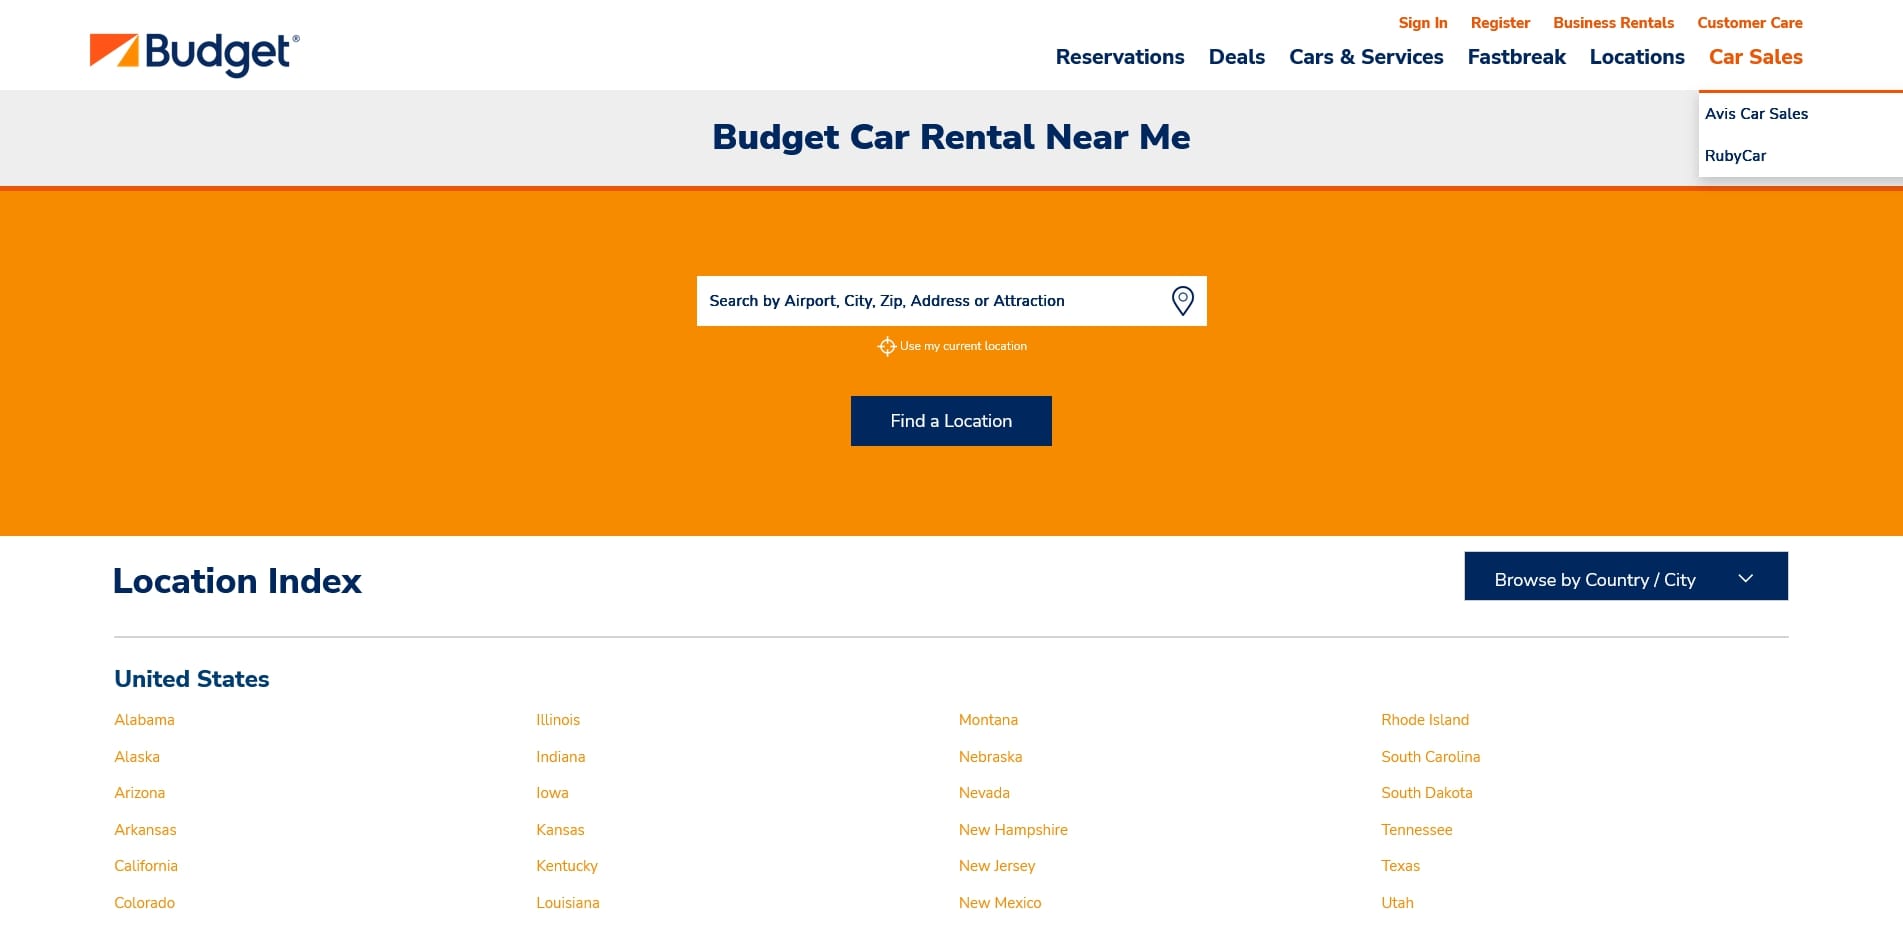Go to the Fastbreak page

[1516, 57]
